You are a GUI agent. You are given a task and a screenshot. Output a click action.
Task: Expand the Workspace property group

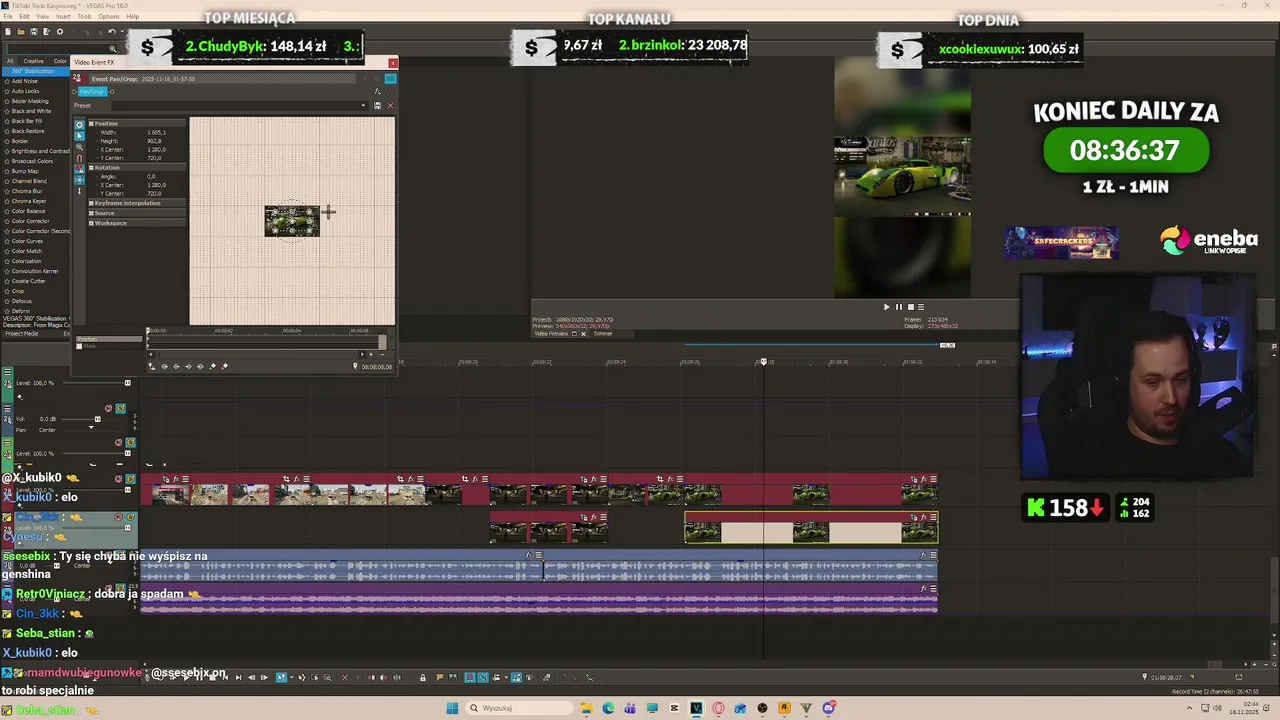pyautogui.click(x=91, y=223)
